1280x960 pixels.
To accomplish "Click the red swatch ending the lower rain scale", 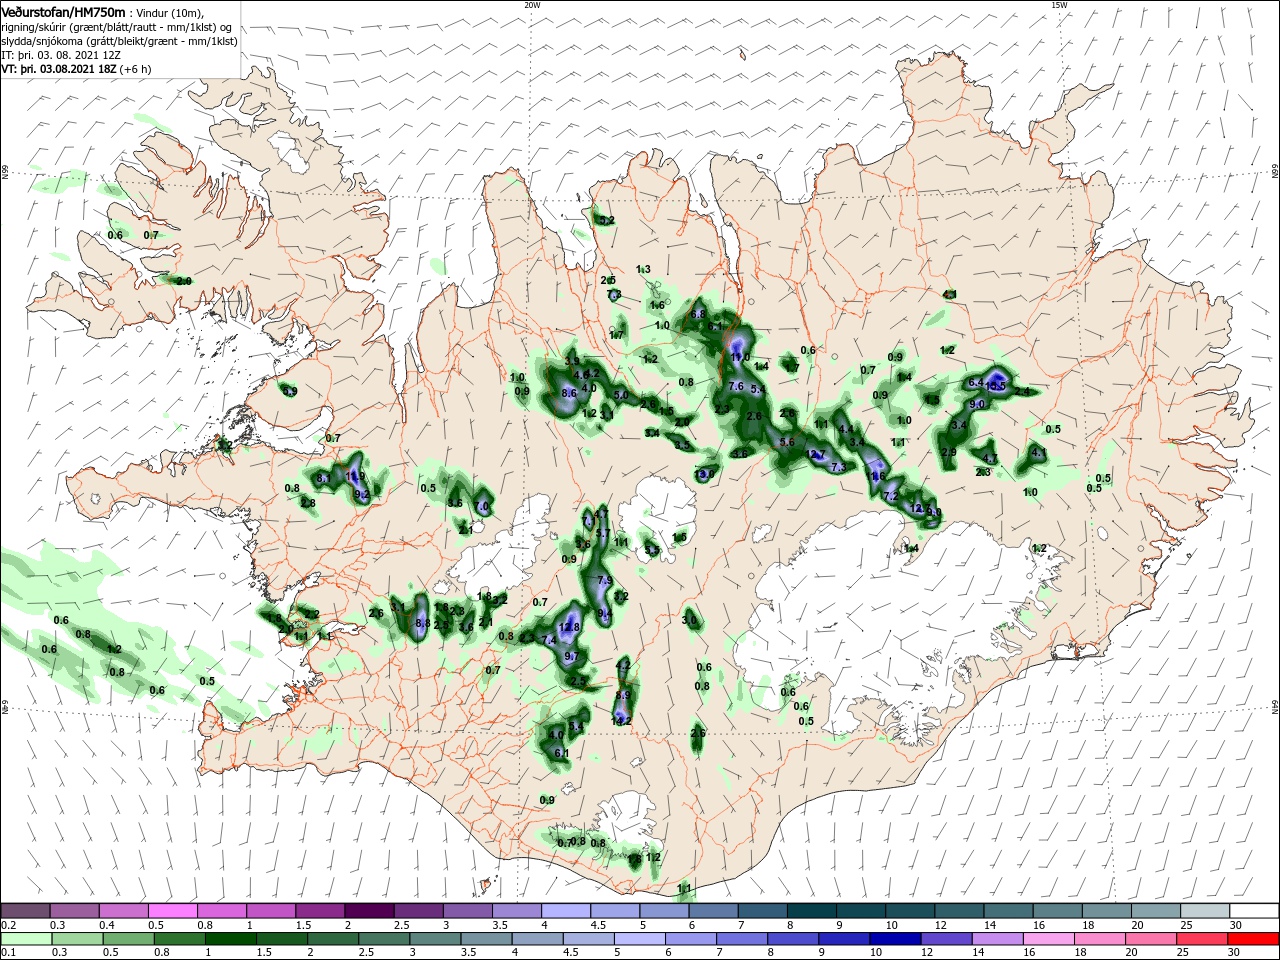I will (x=1255, y=938).
